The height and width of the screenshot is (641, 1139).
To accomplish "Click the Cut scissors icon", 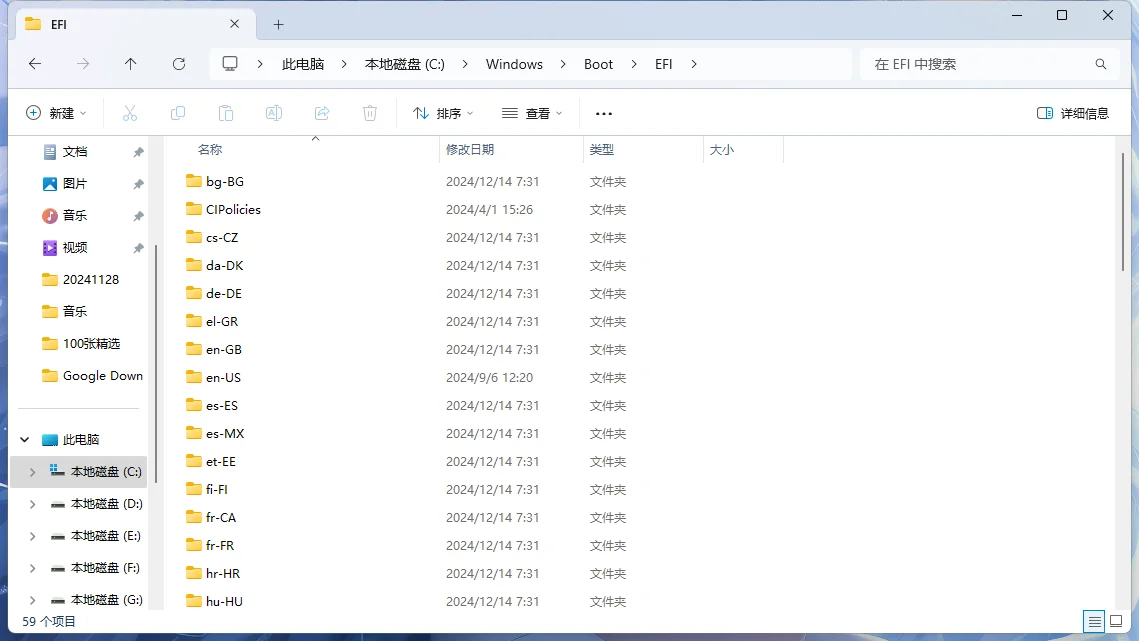I will click(x=130, y=113).
